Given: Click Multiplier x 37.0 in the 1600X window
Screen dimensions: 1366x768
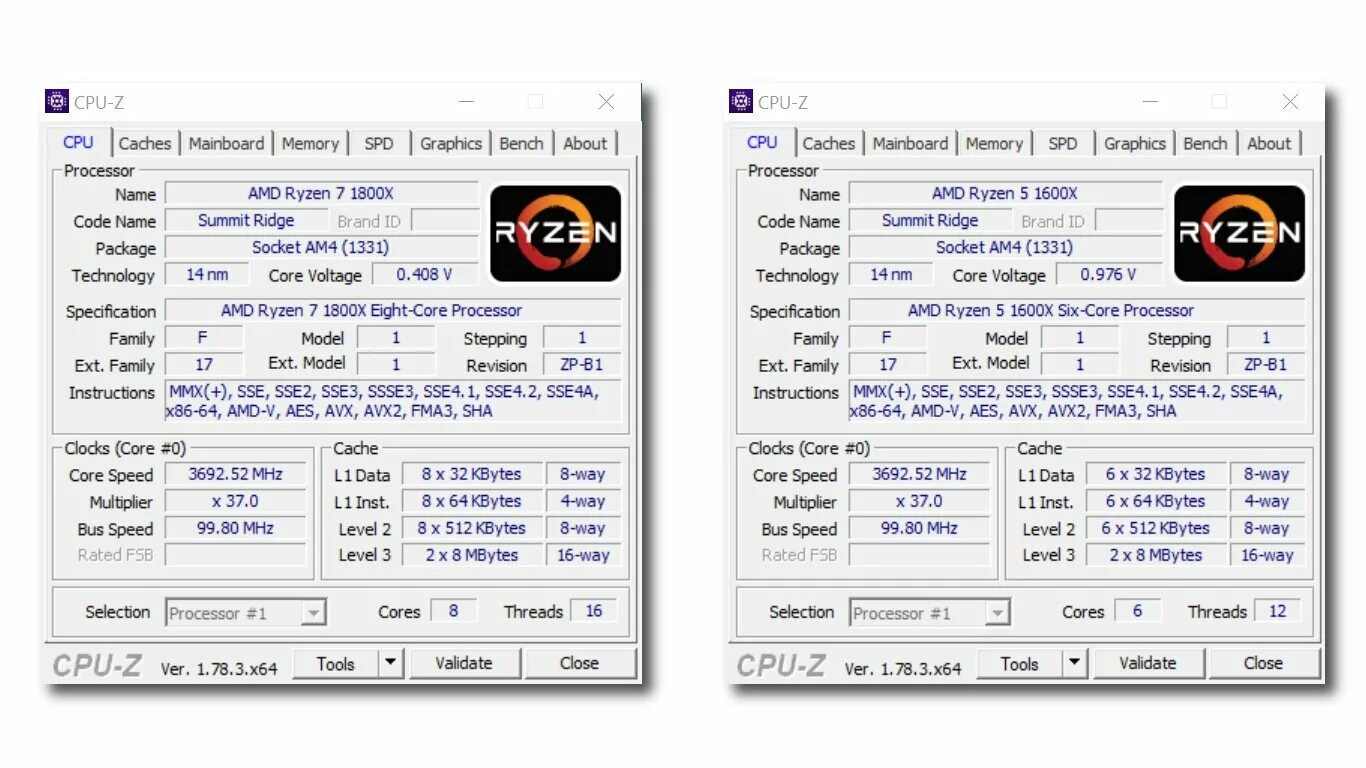Looking at the screenshot, I should click(x=920, y=501).
